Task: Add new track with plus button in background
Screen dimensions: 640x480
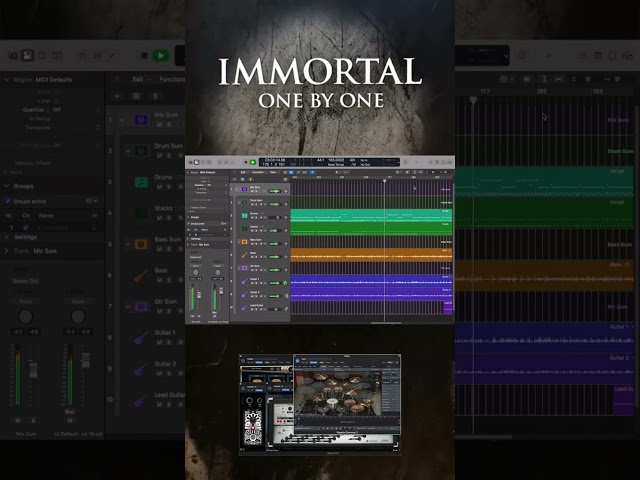Action: click(x=117, y=96)
